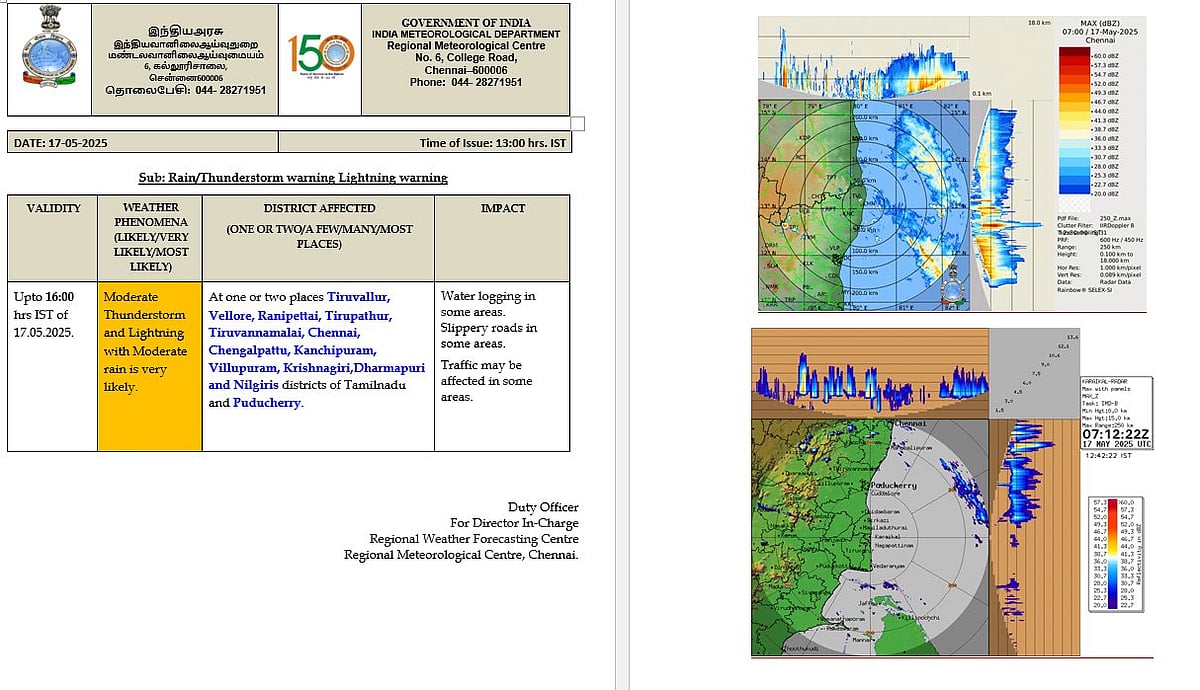1200x690 pixels.
Task: Click the 20.0 dBZ blue swatch in Chennai legend
Action: click(x=1076, y=194)
